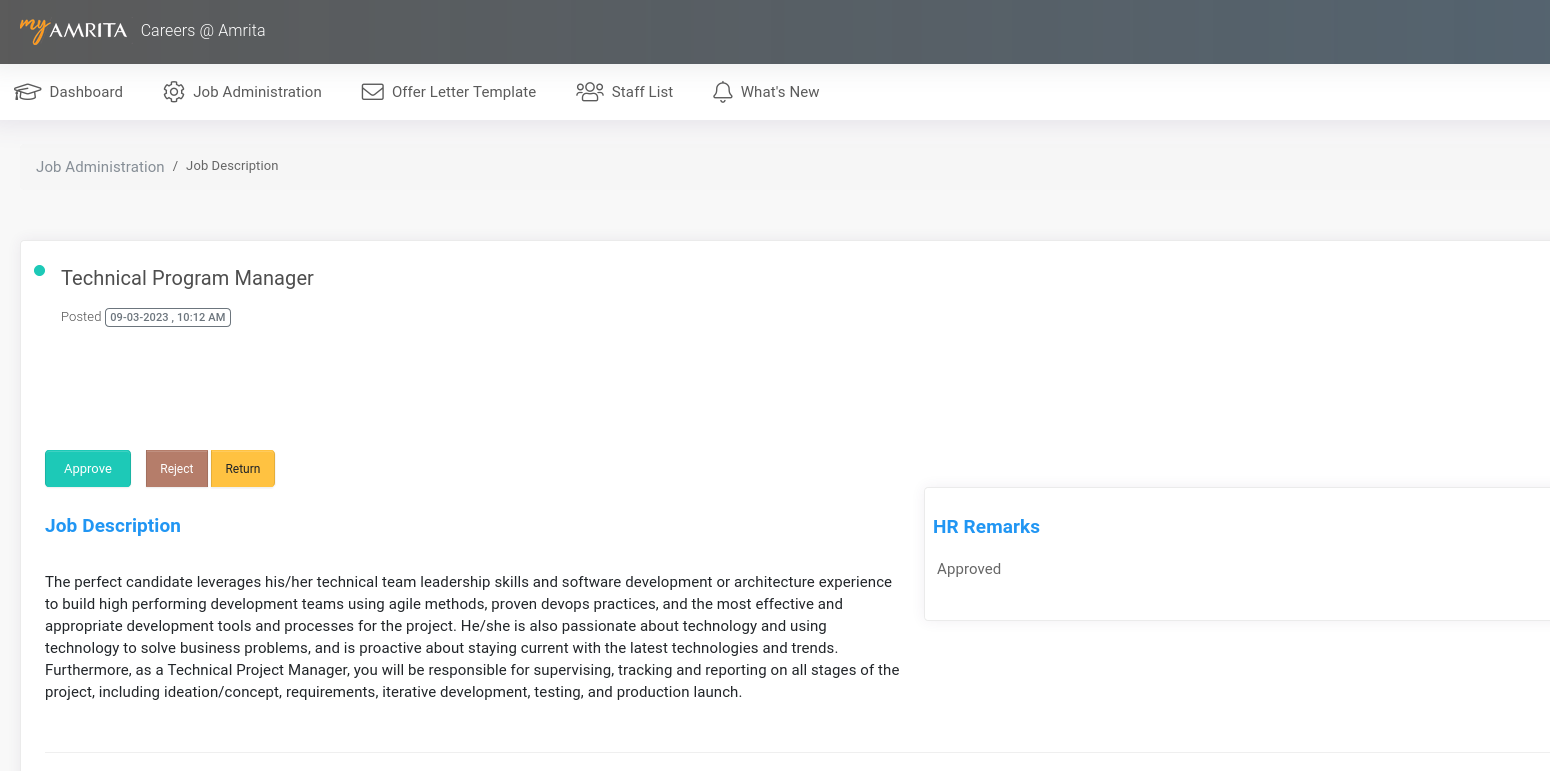The width and height of the screenshot is (1550, 771).
Task: Click the Job Description breadcrumb item
Action: tap(232, 166)
